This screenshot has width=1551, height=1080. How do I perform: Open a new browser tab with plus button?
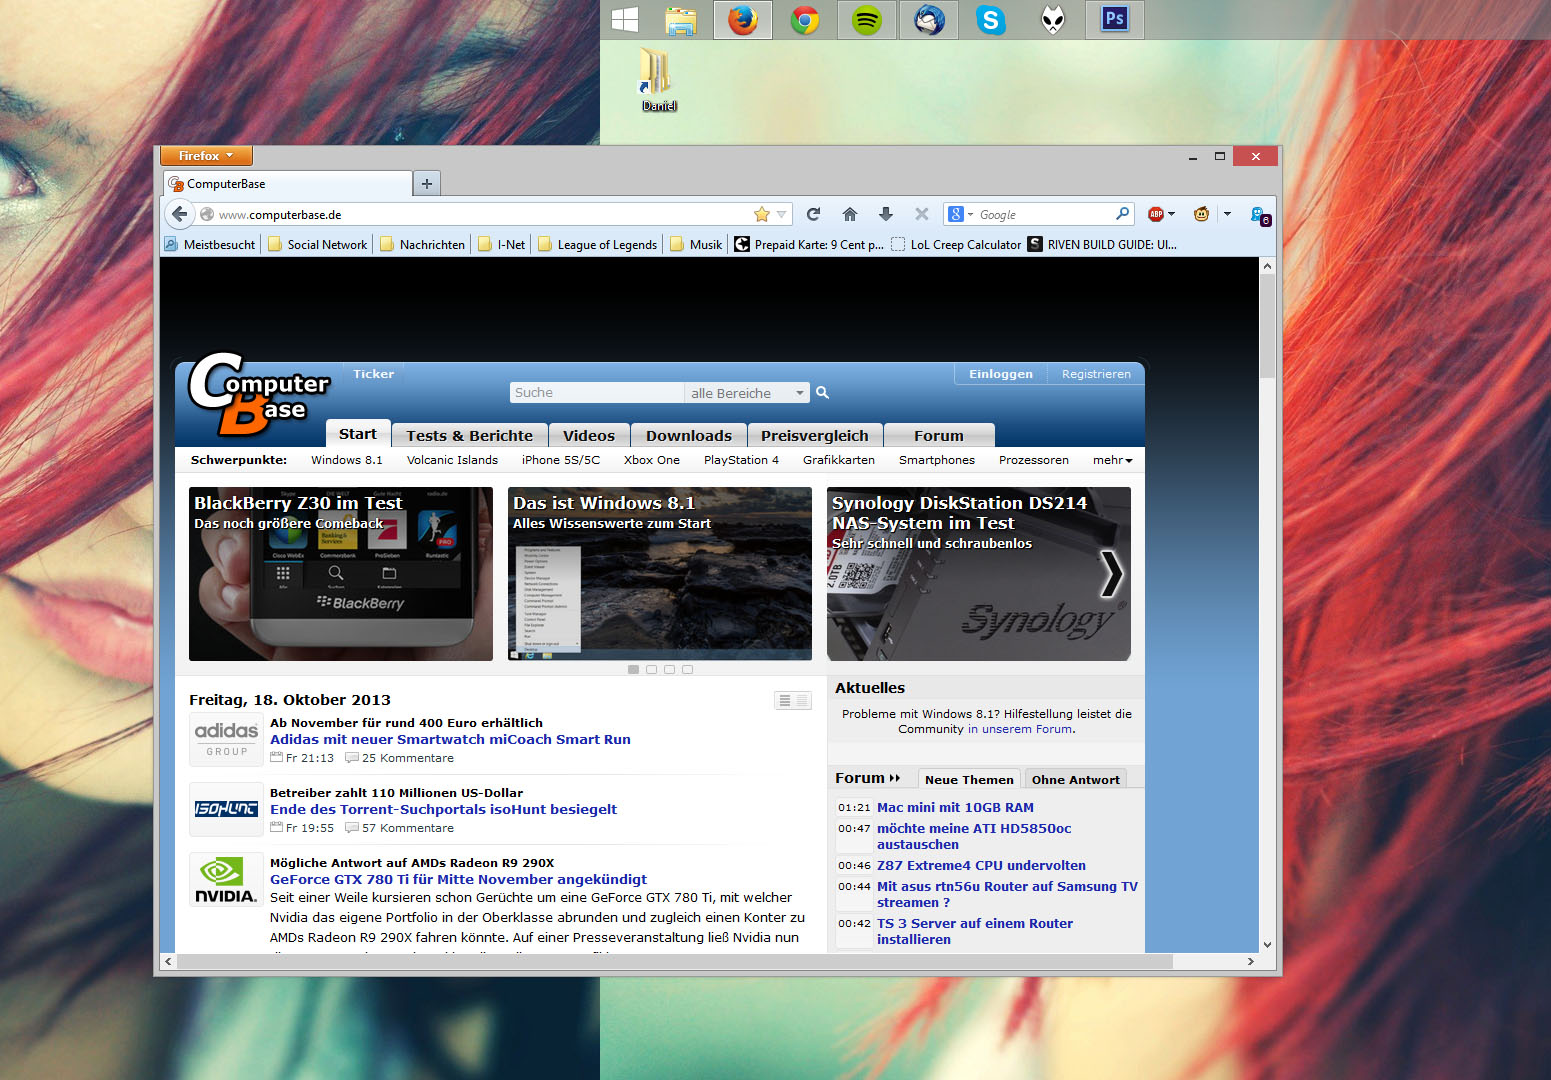point(427,184)
